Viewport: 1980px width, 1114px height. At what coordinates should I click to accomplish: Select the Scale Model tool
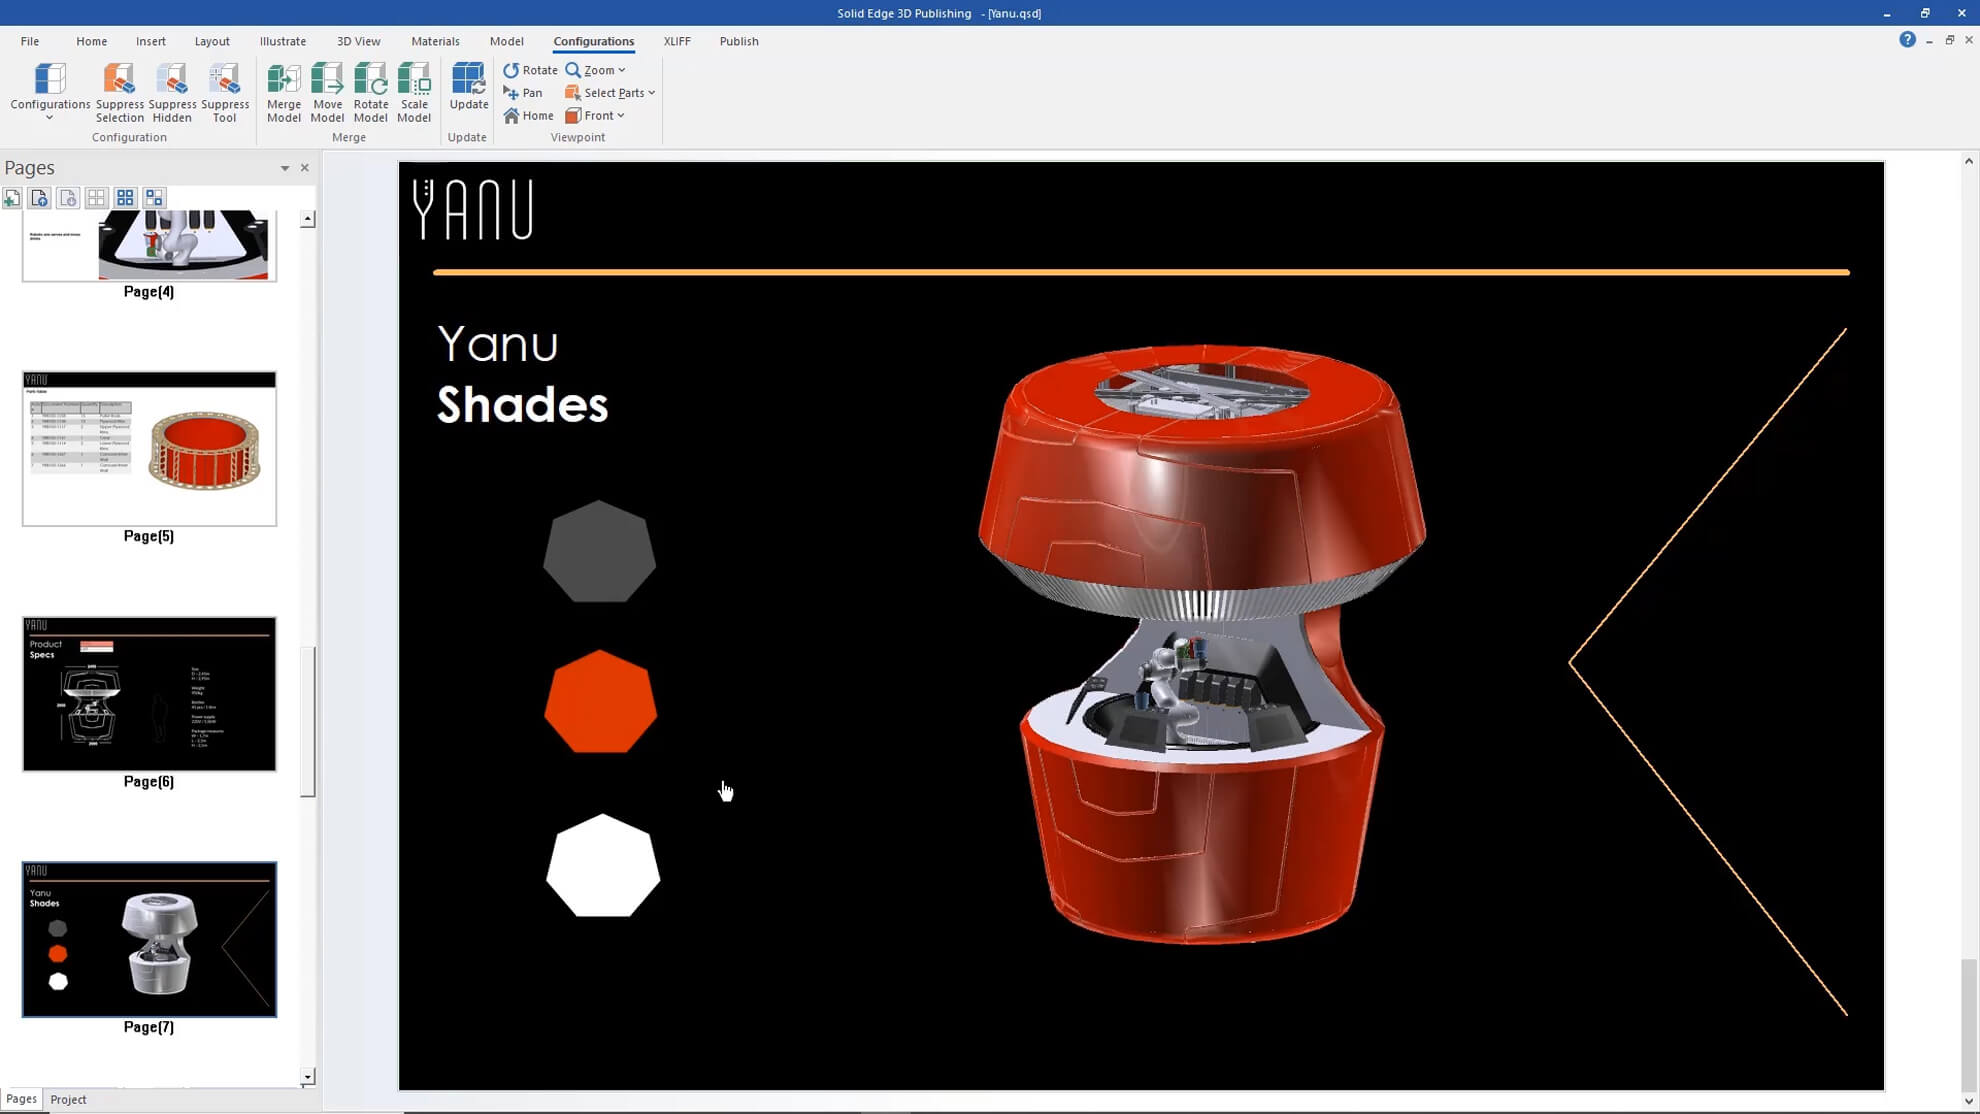415,92
